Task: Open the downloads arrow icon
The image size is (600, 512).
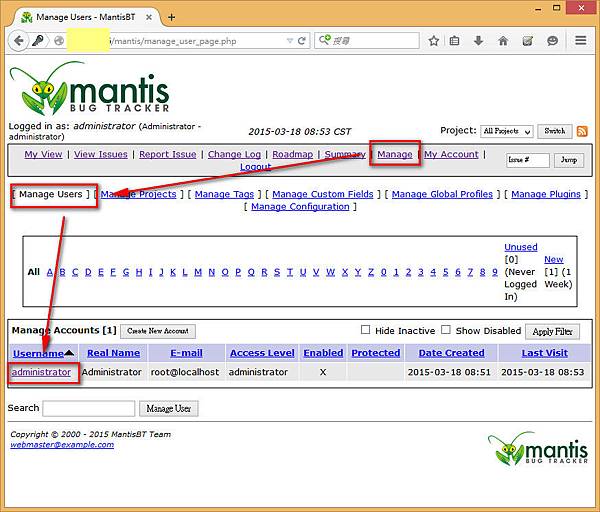Action: coord(479,41)
